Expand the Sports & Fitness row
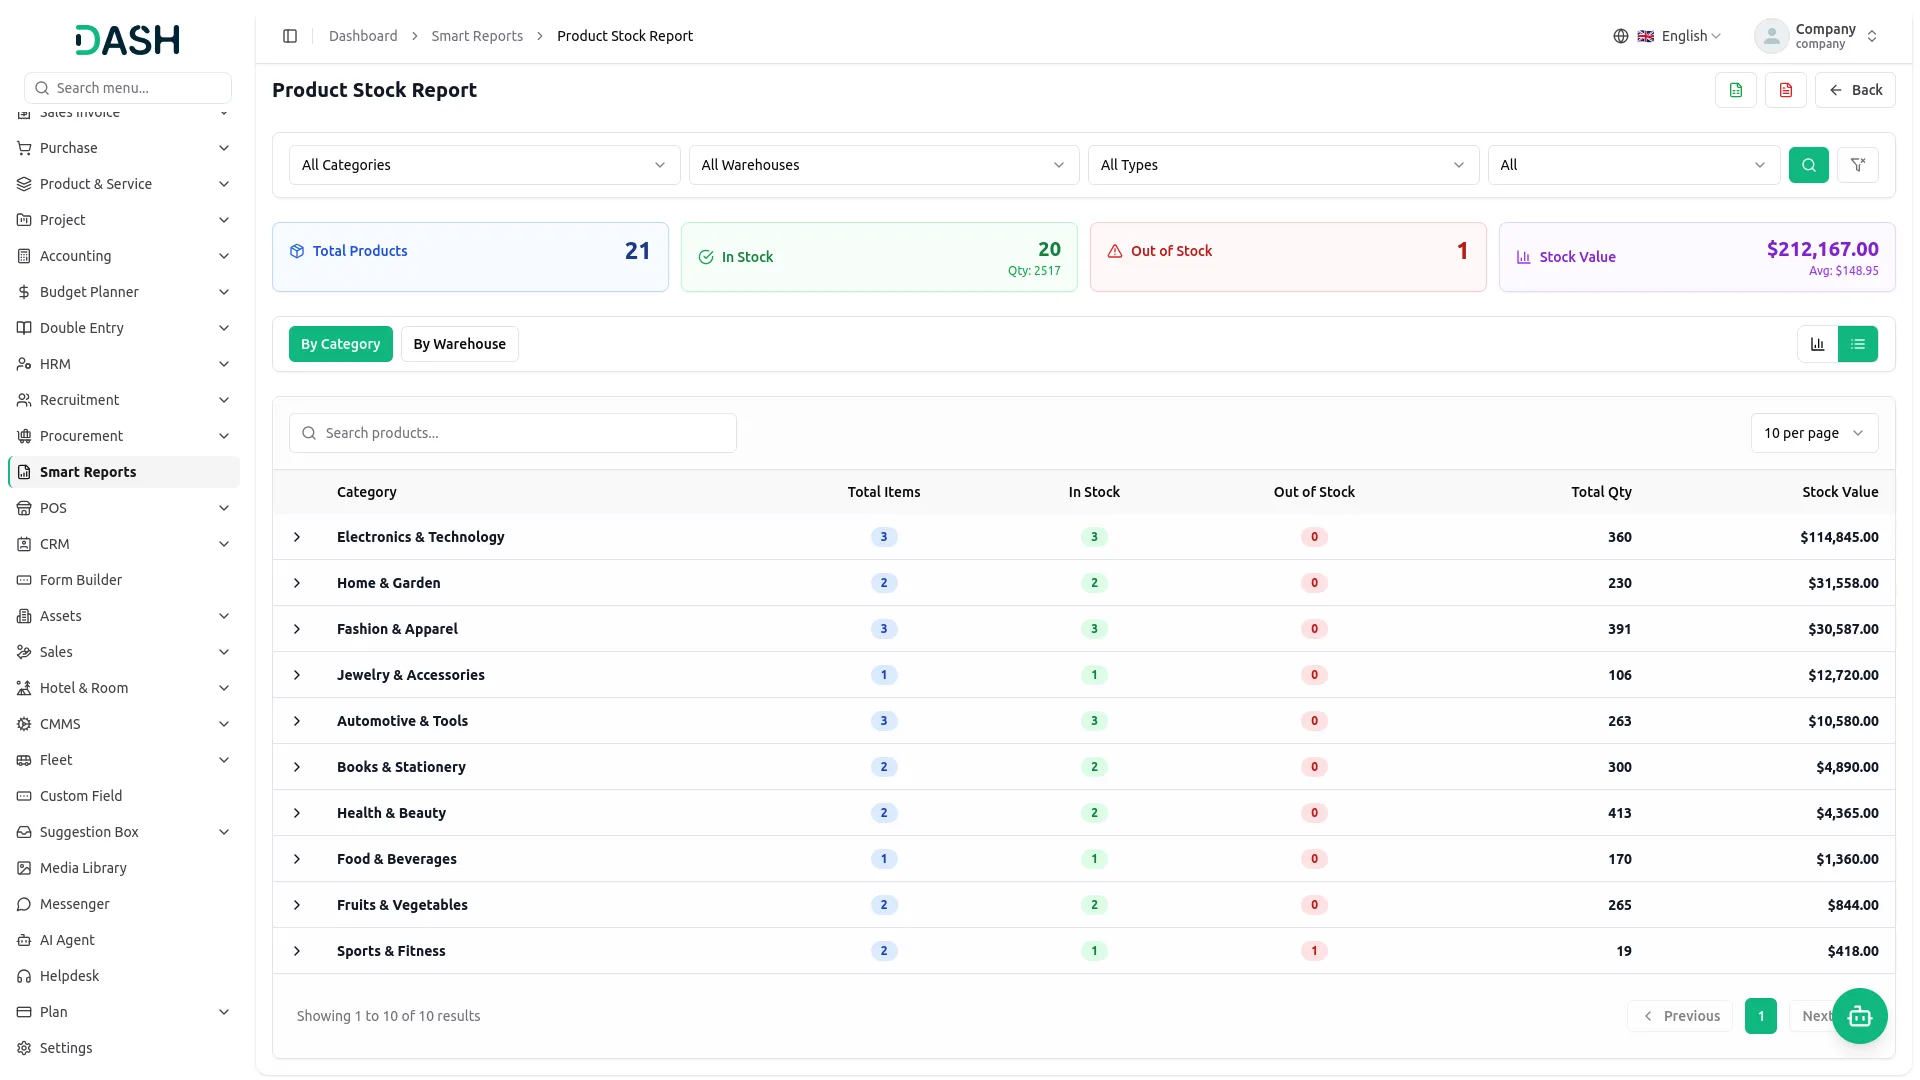This screenshot has width=1920, height=1080. coord(297,951)
